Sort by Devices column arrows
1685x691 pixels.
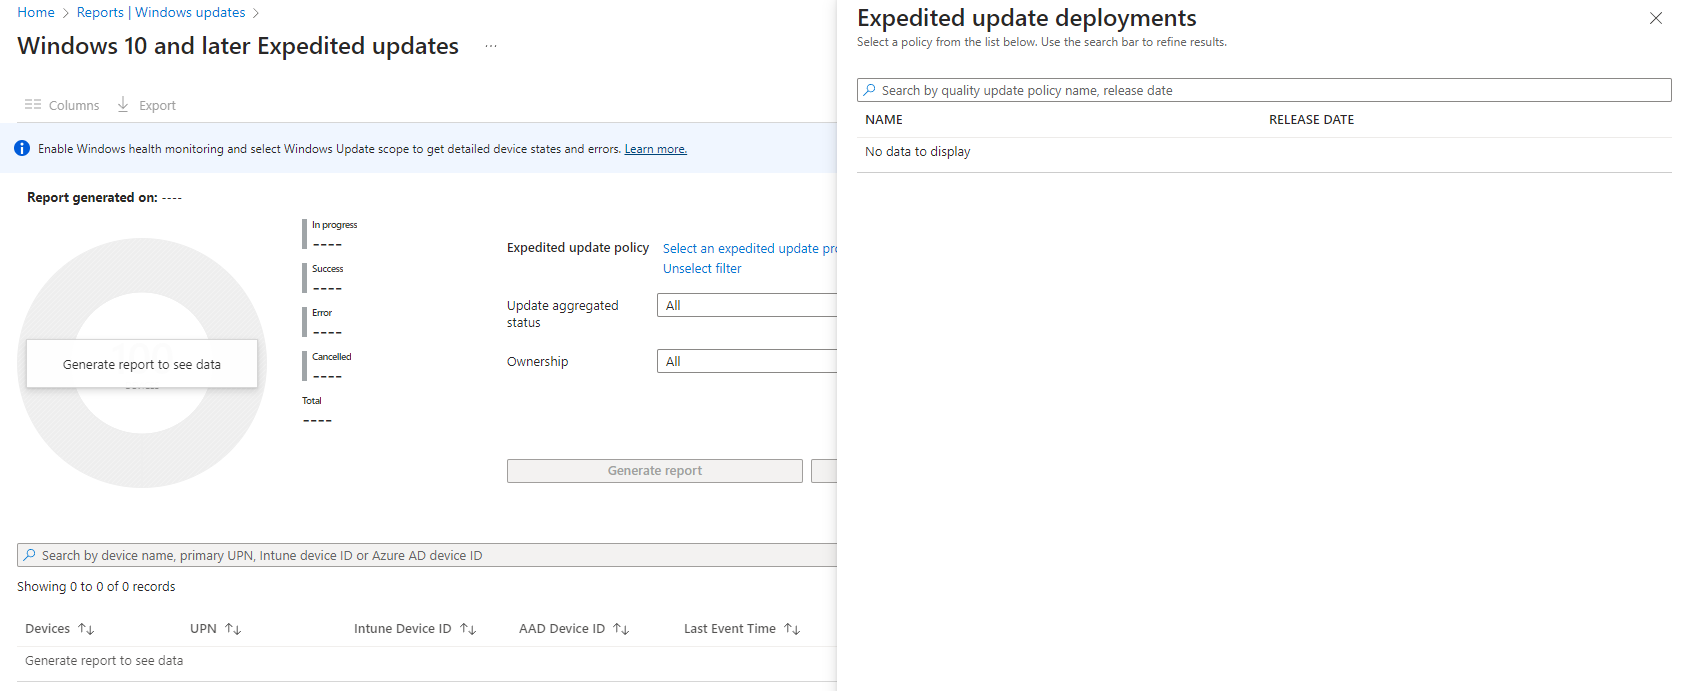coord(86,629)
